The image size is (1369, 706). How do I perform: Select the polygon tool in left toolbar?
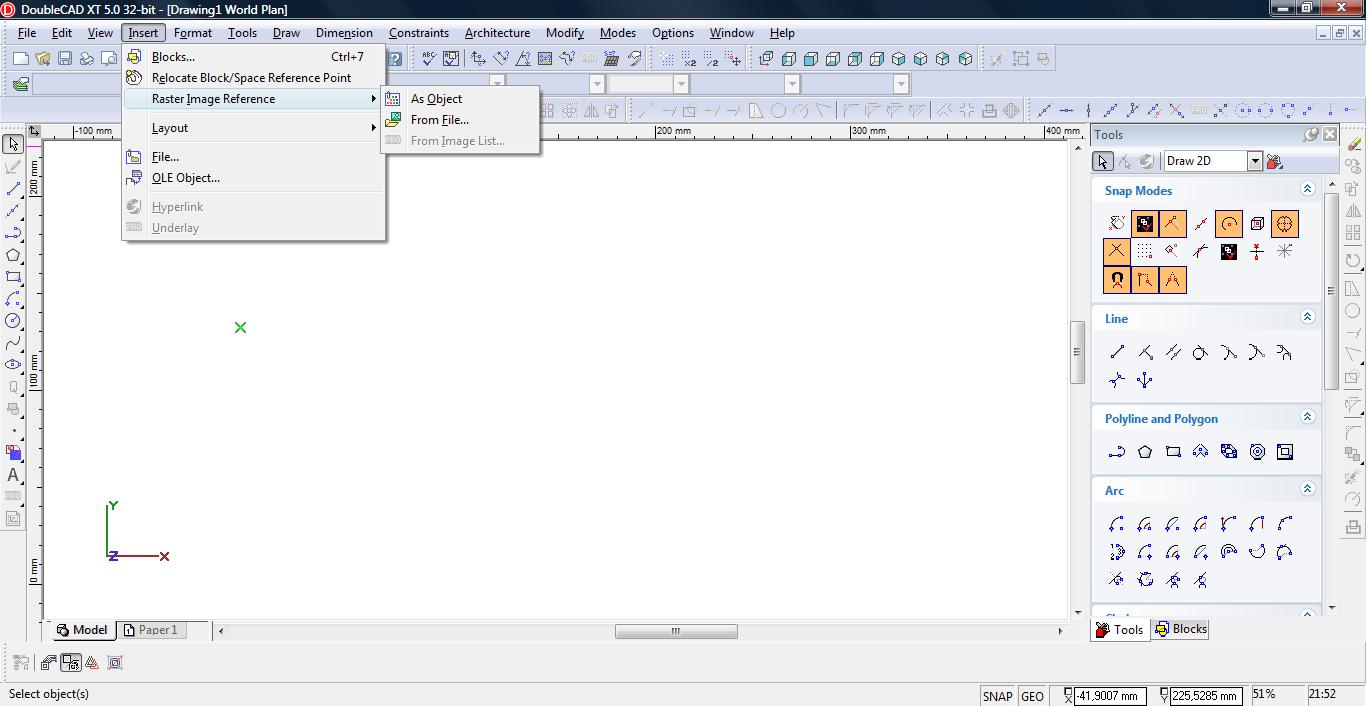click(x=13, y=255)
